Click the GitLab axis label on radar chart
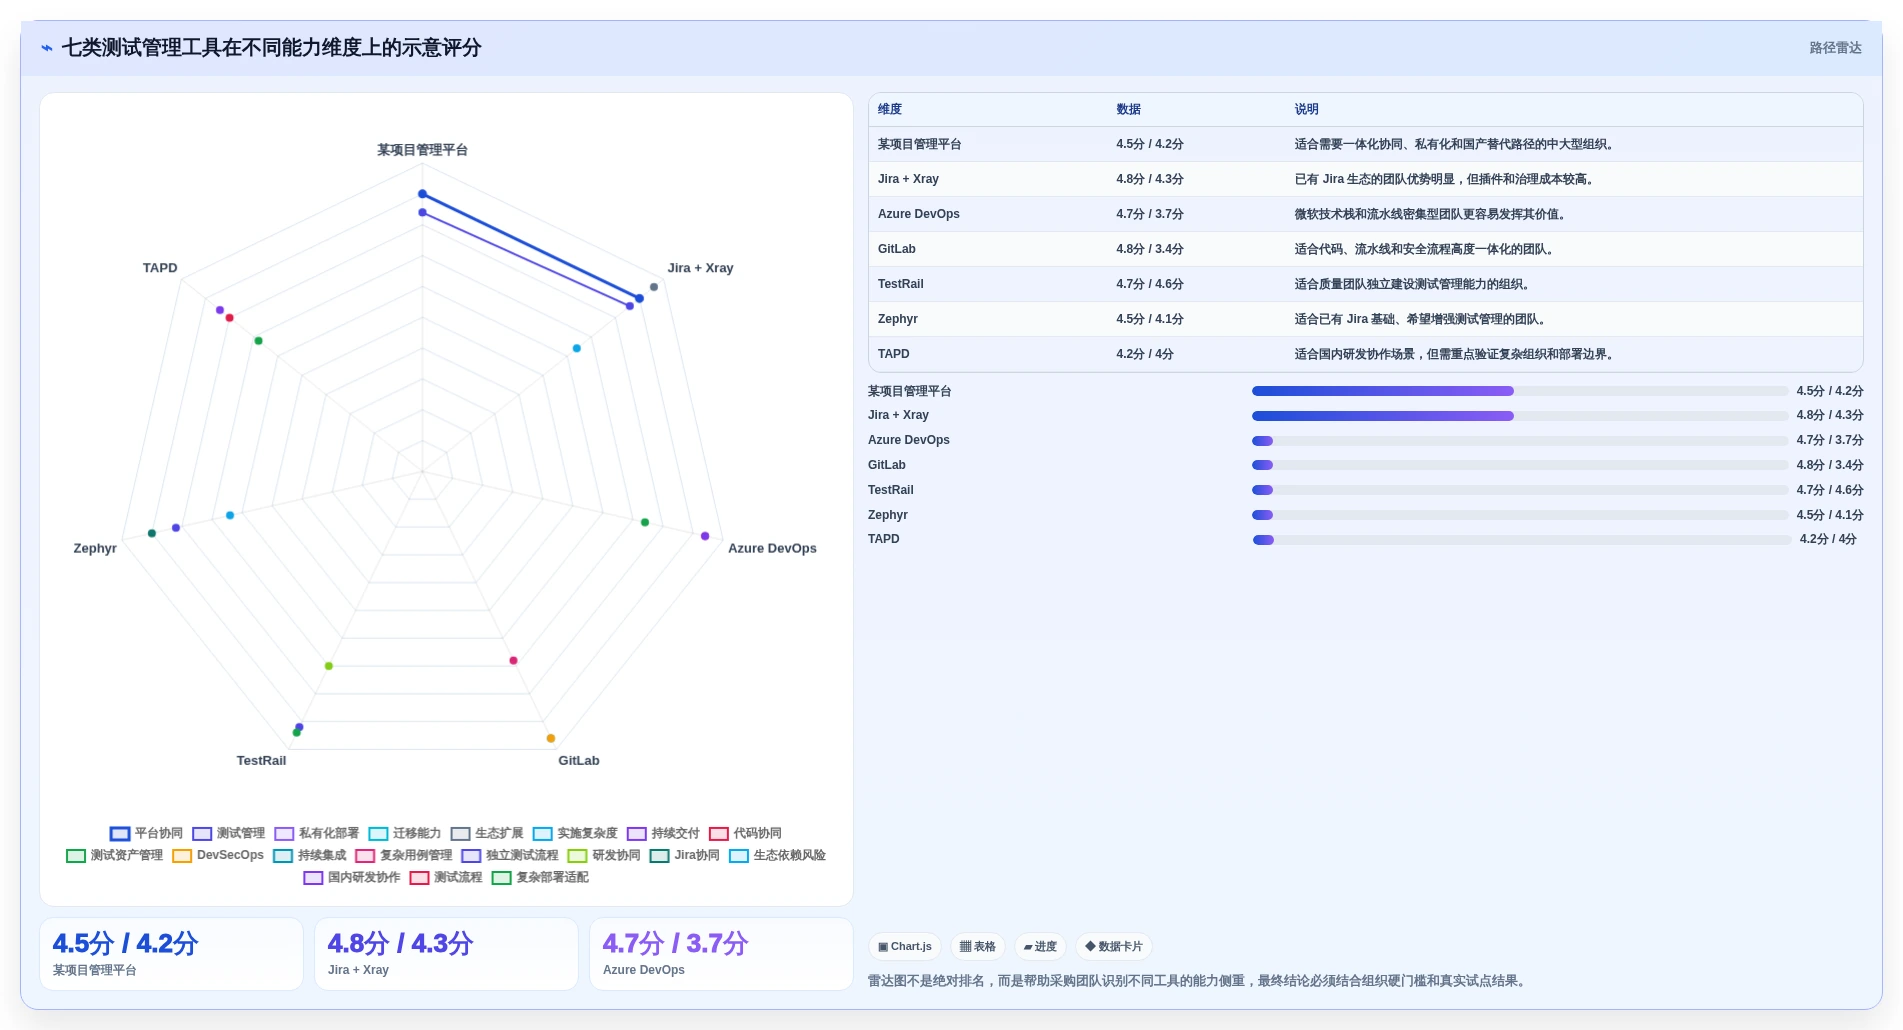The width and height of the screenshot is (1903, 1030). 579,760
